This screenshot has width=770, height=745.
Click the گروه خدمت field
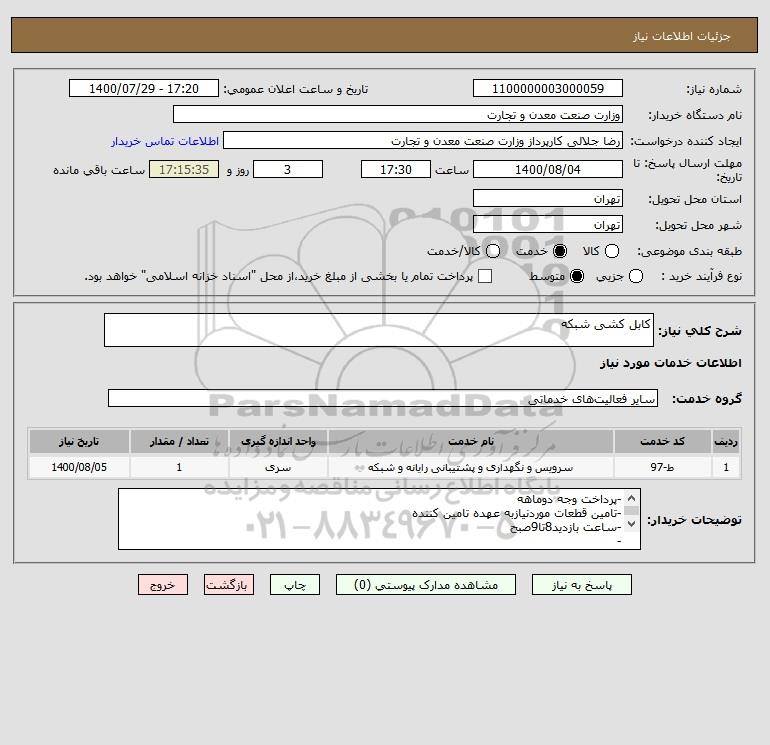(x=383, y=398)
